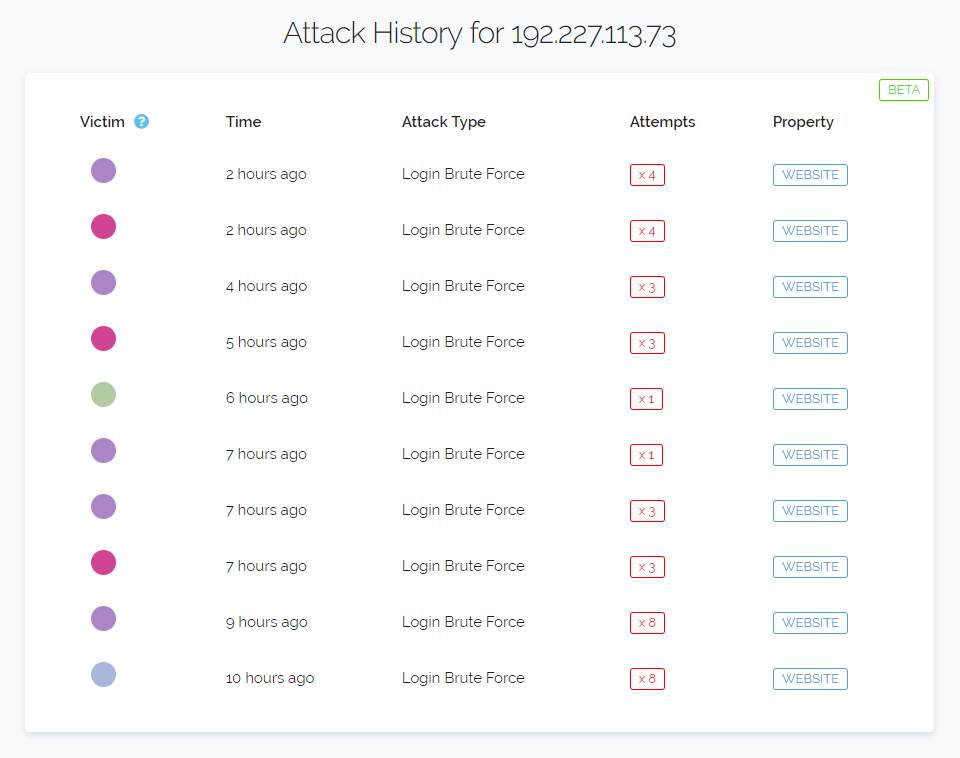Click the Time column header
Image resolution: width=960 pixels, height=758 pixels.
click(x=243, y=122)
